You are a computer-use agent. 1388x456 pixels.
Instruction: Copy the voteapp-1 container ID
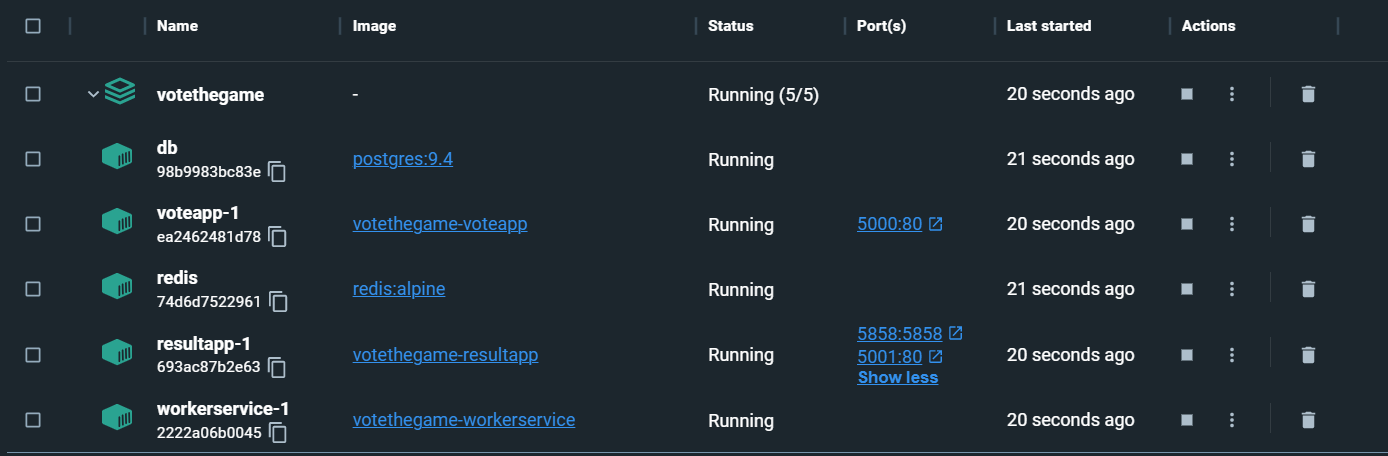pos(277,237)
